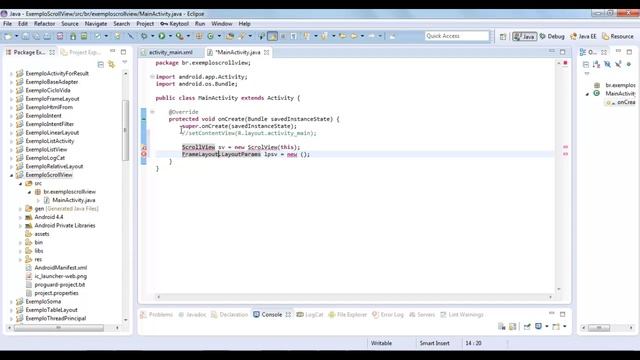Image resolution: width=640 pixels, height=360 pixels.
Task: Expand the Android 4.4 library node
Action: 20,217
